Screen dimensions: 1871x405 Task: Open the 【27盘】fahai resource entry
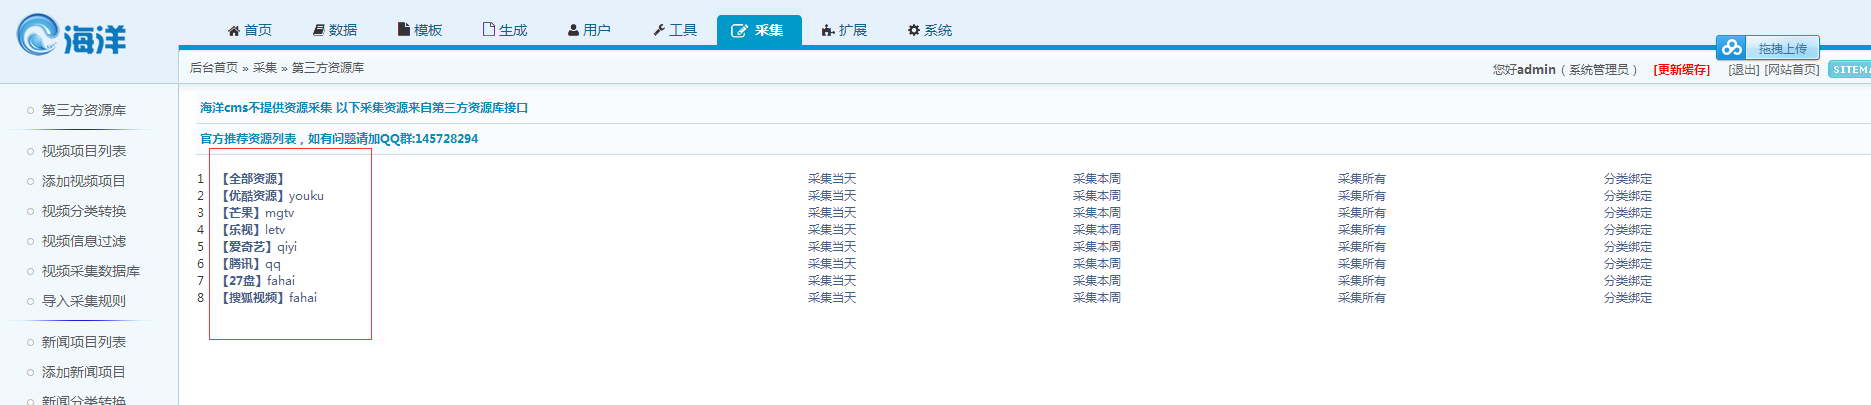pos(256,281)
